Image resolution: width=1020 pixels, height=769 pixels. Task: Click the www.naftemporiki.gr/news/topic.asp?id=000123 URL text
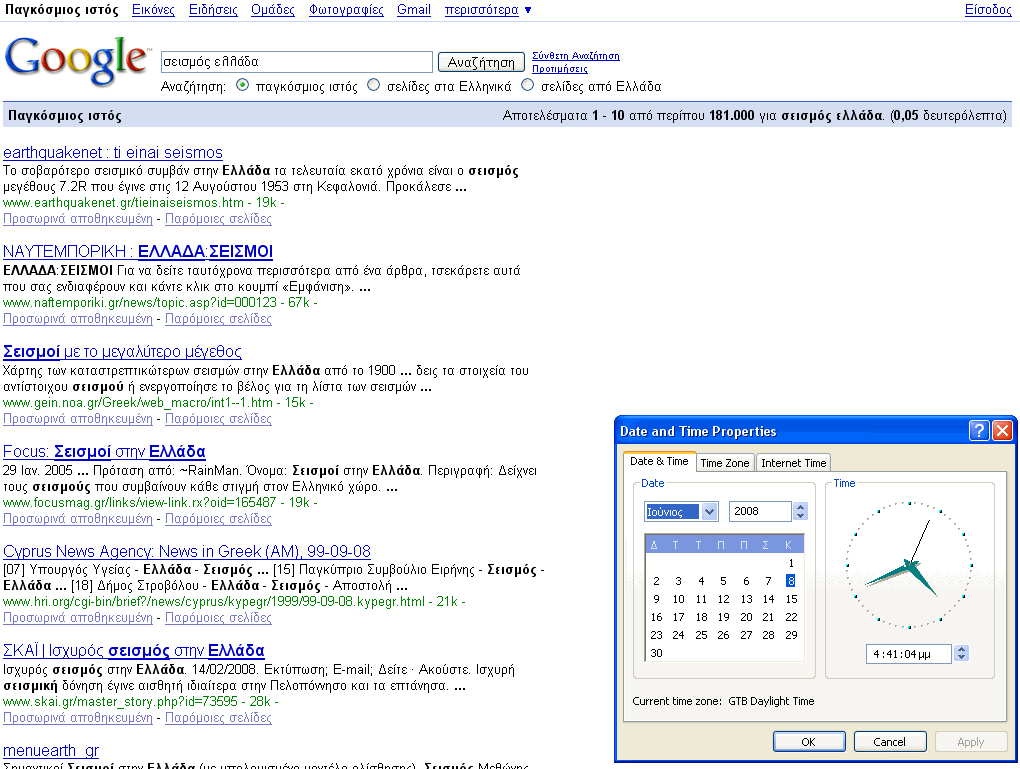(140, 303)
